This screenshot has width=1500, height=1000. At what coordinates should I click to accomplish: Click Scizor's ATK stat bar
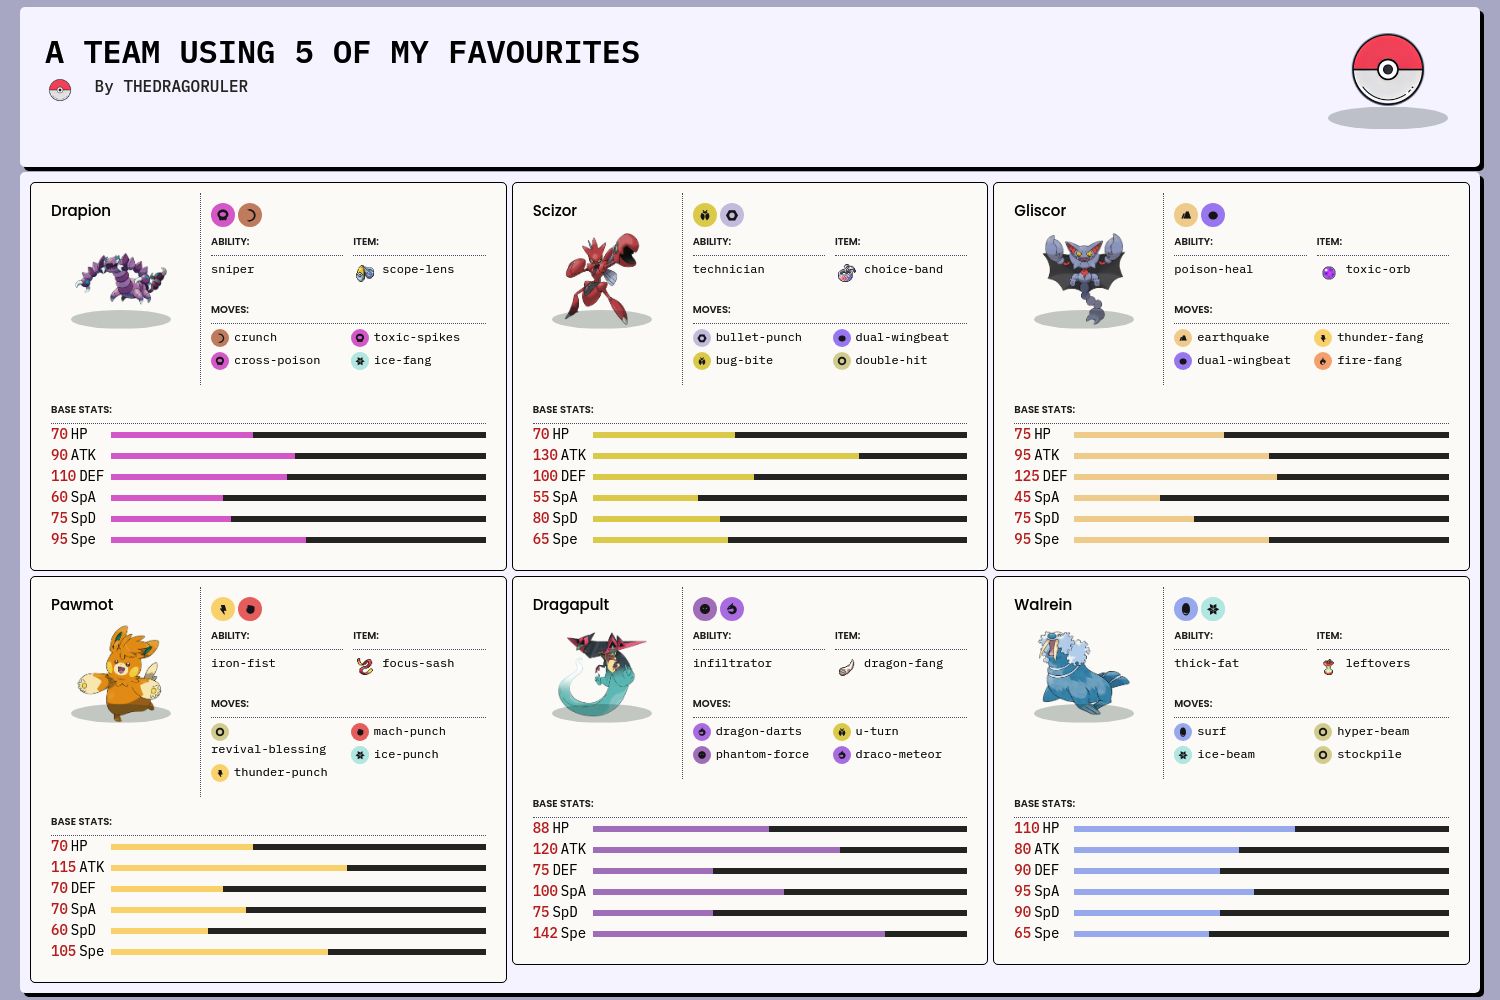tap(779, 456)
